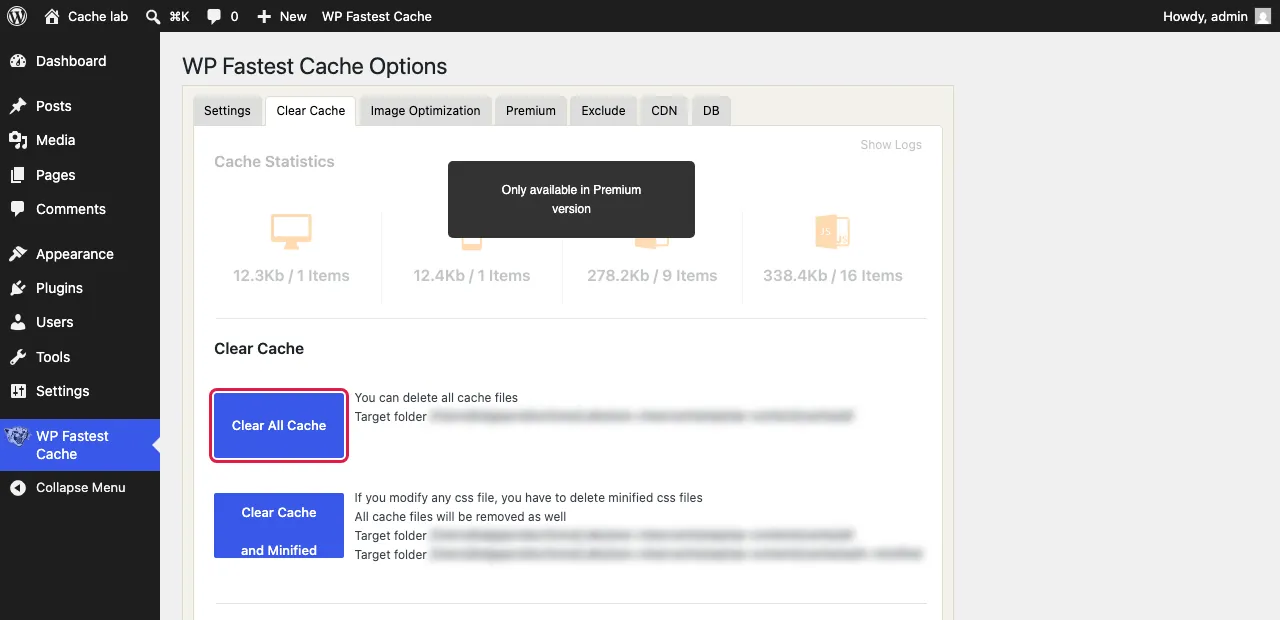Open the DB tab
The width and height of the screenshot is (1280, 620).
[711, 110]
